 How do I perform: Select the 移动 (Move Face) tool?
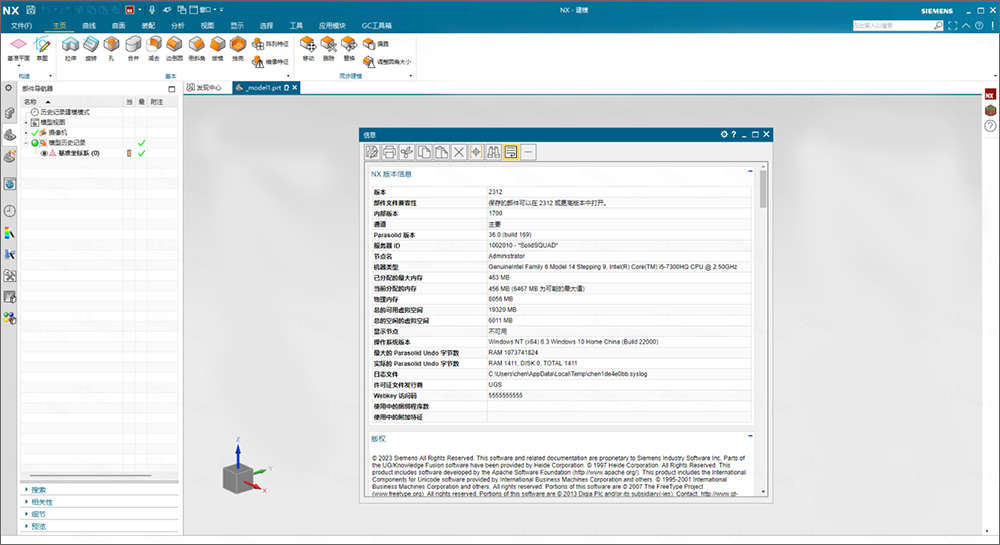click(x=308, y=46)
